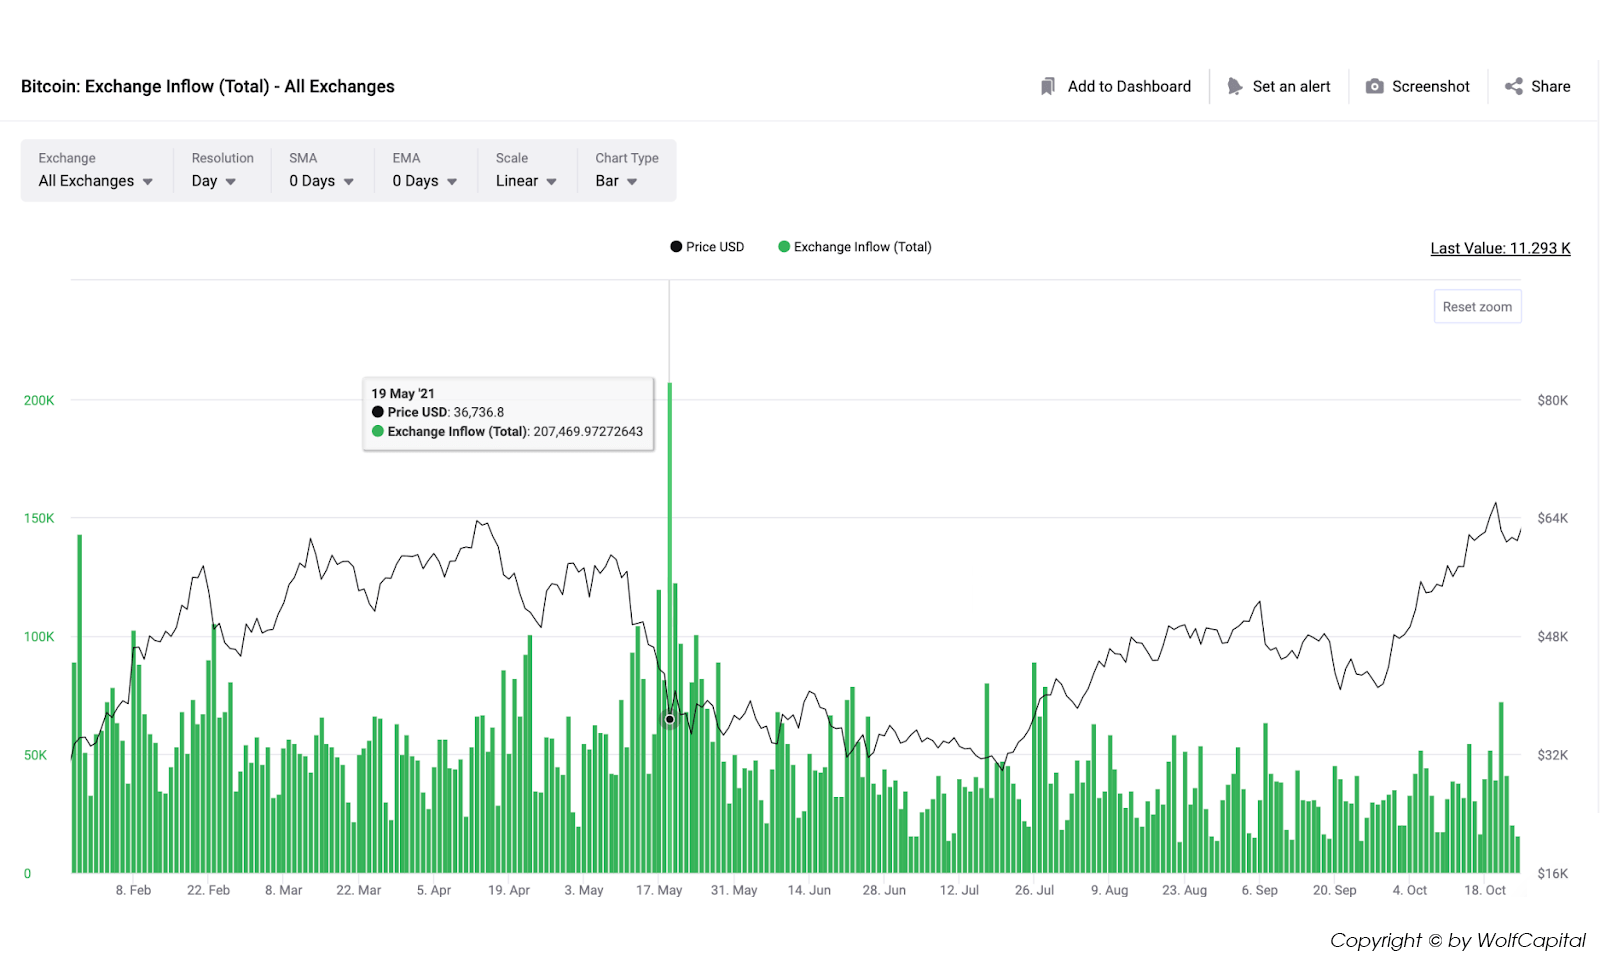Click the 150K left axis label
This screenshot has width=1600, height=957.
point(39,518)
